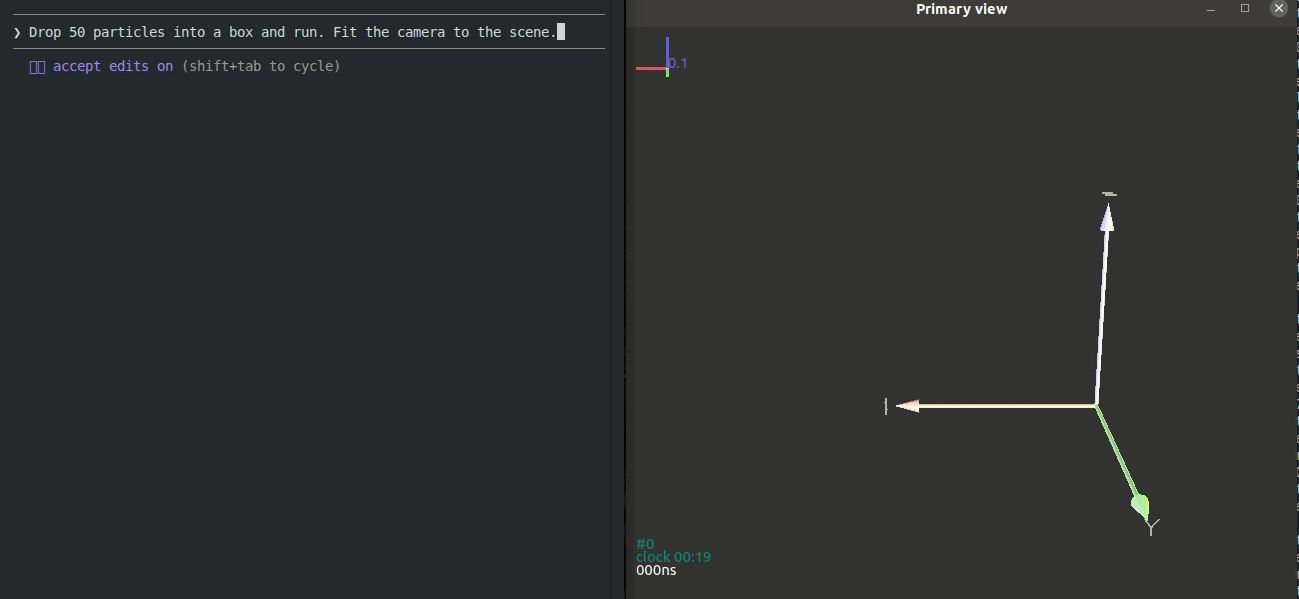Click the Y label near green axis

pos(1152,527)
